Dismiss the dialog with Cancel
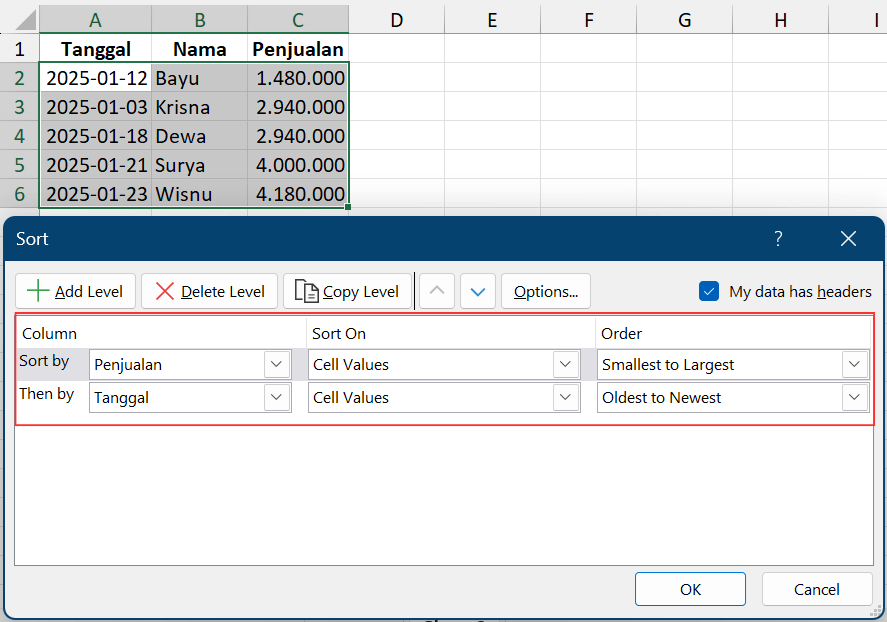 [816, 589]
